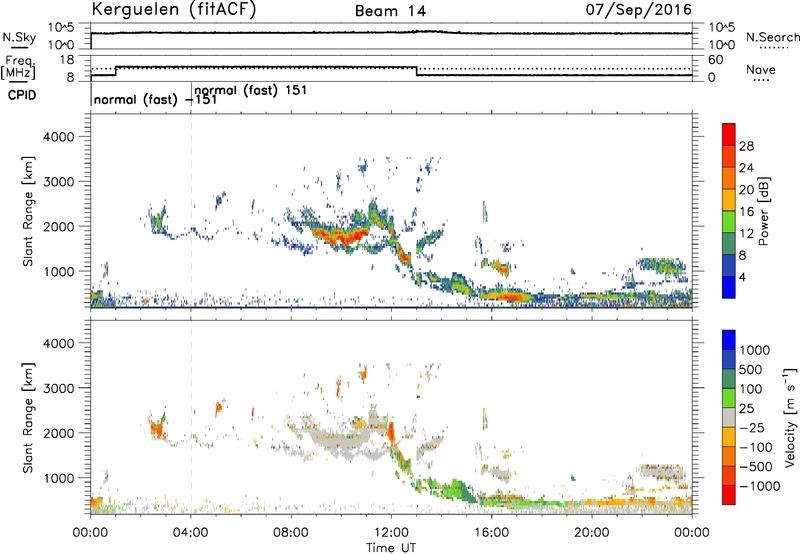Screen dimensions: 800x554
Task: Click the '60' Nave axis value
Action: click(715, 60)
